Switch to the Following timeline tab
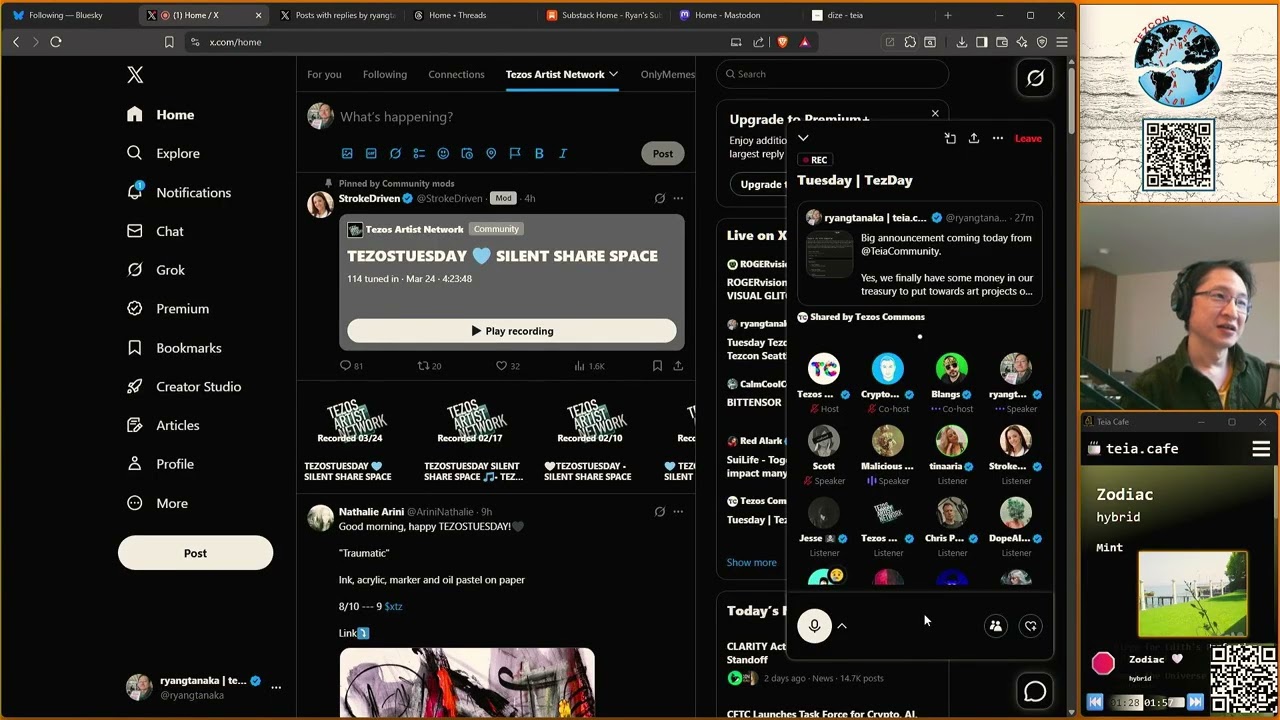The width and height of the screenshot is (1280, 720). tap(385, 74)
